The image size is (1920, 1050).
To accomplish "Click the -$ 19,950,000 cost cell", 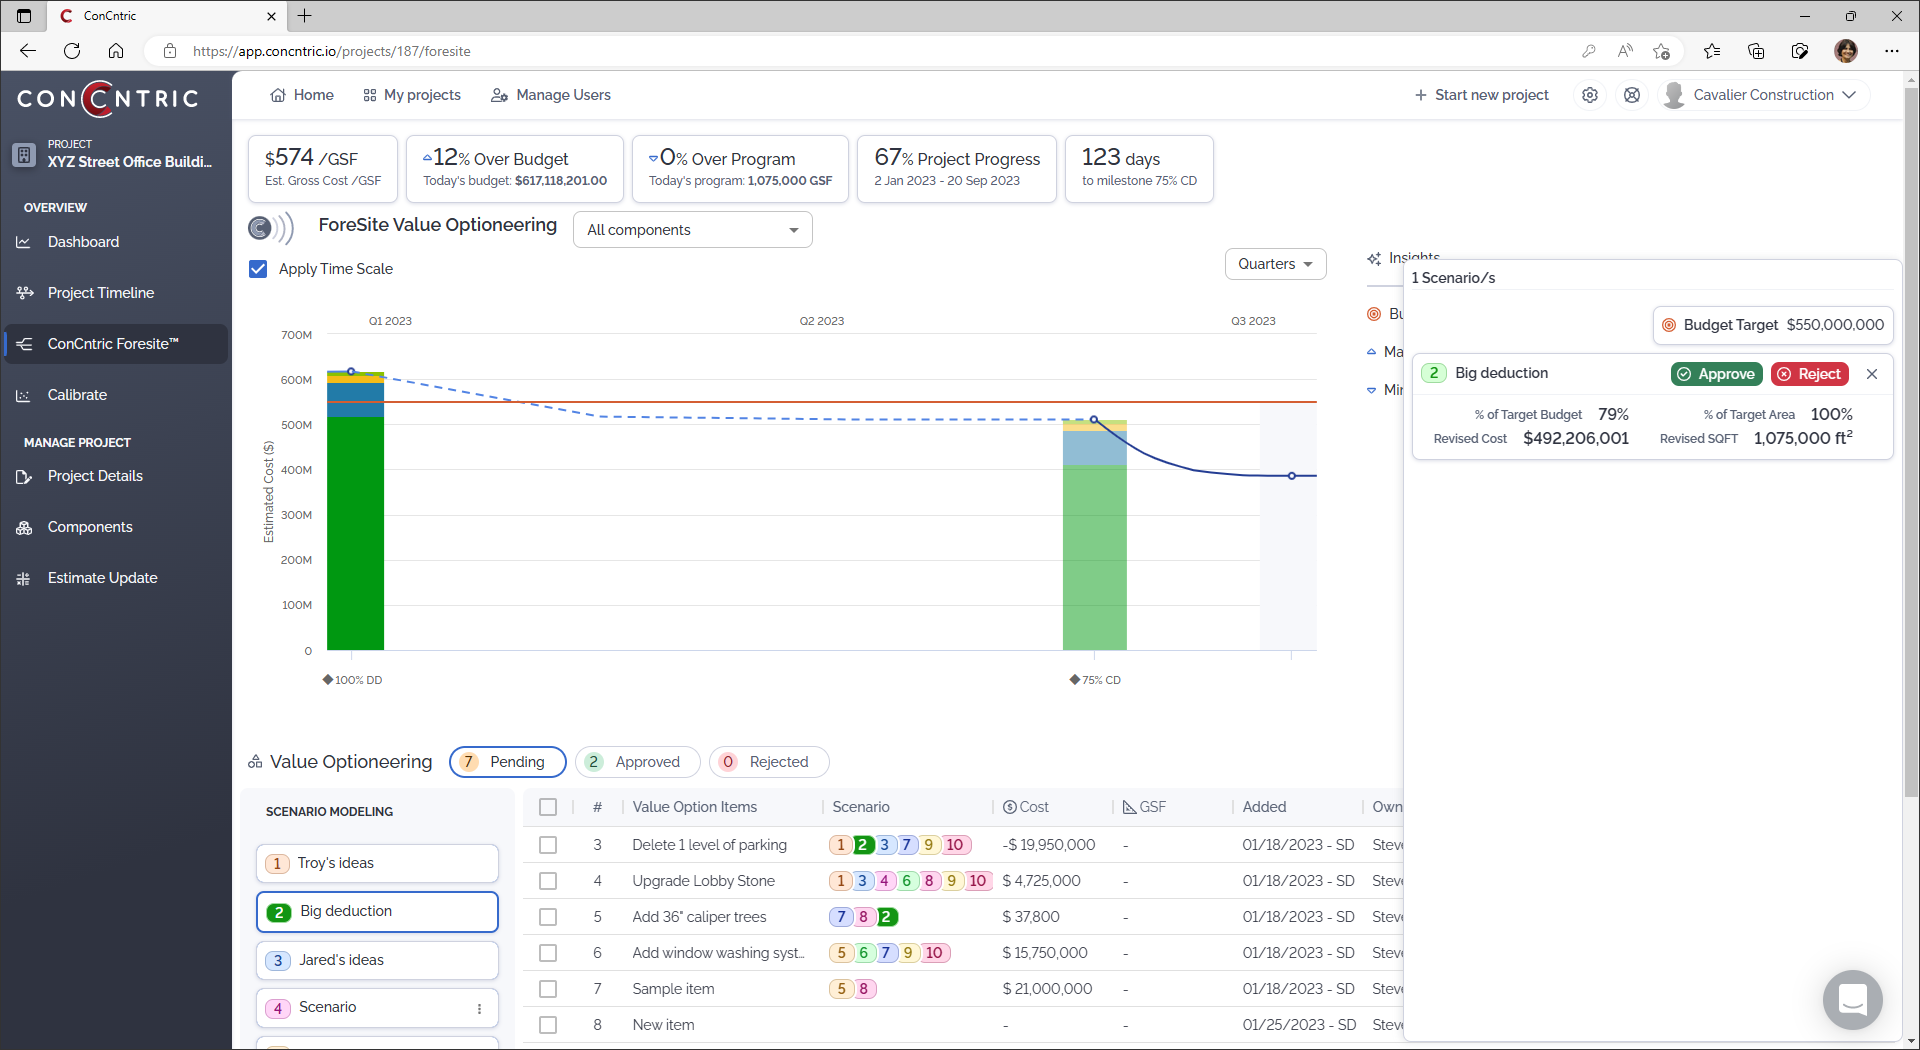I will [1048, 845].
